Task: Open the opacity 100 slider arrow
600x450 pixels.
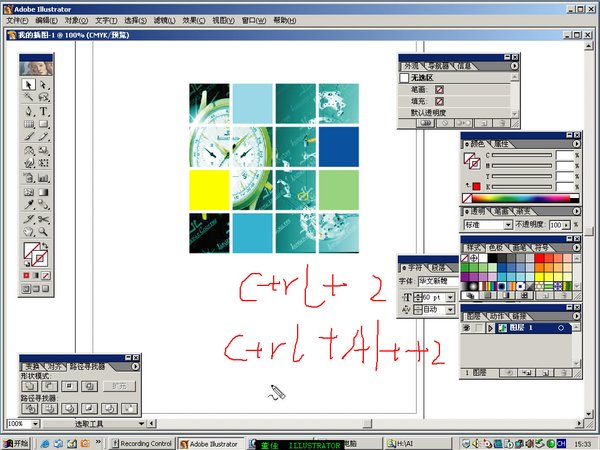Action: [566, 225]
